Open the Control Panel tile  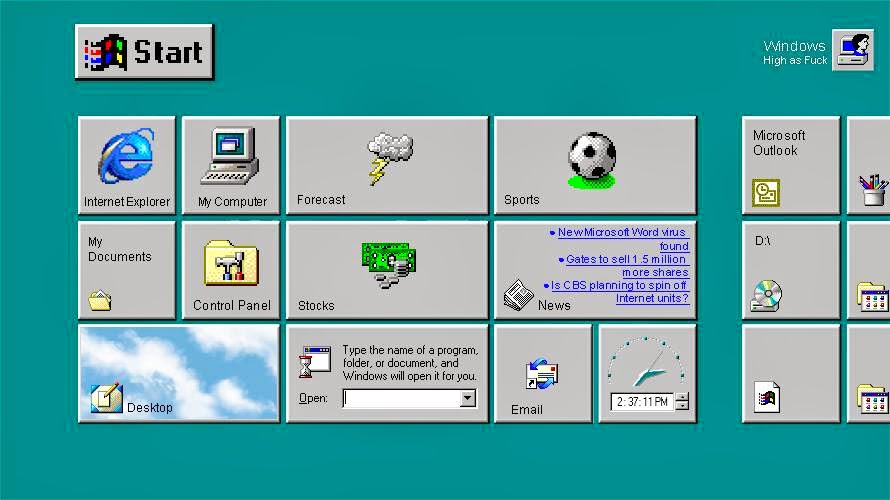click(x=231, y=270)
